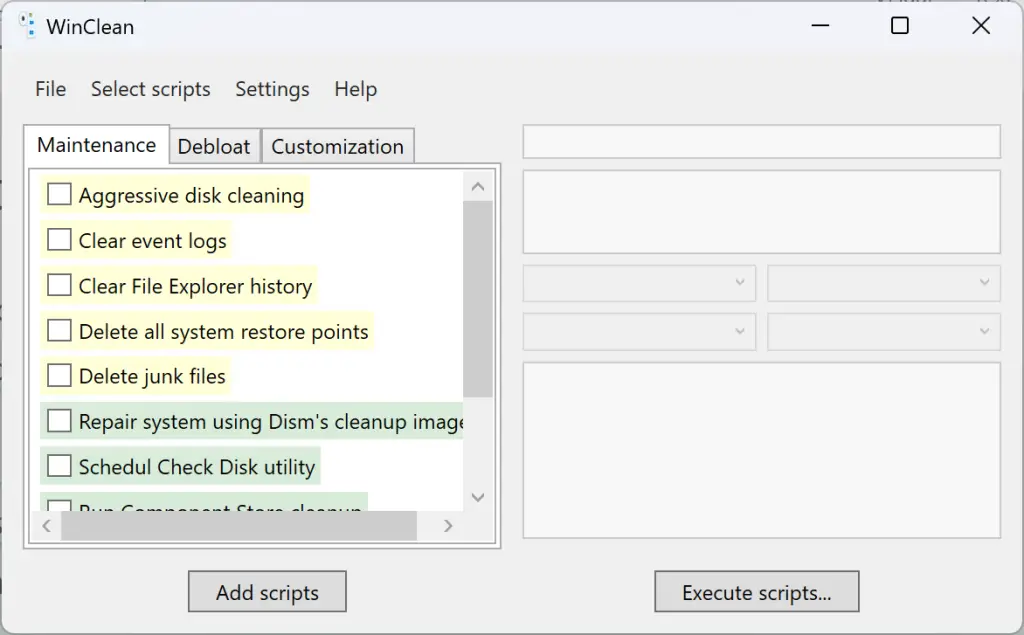Screen dimensions: 1024x635
Task: Check Delete all system restore points
Action: click(x=60, y=331)
